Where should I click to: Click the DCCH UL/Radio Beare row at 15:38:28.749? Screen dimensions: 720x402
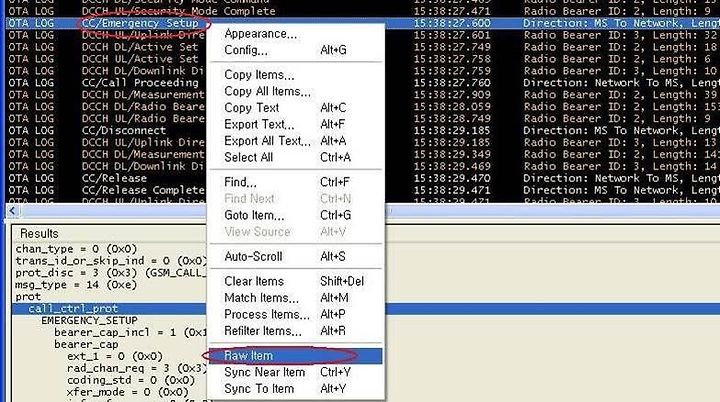click(143, 119)
